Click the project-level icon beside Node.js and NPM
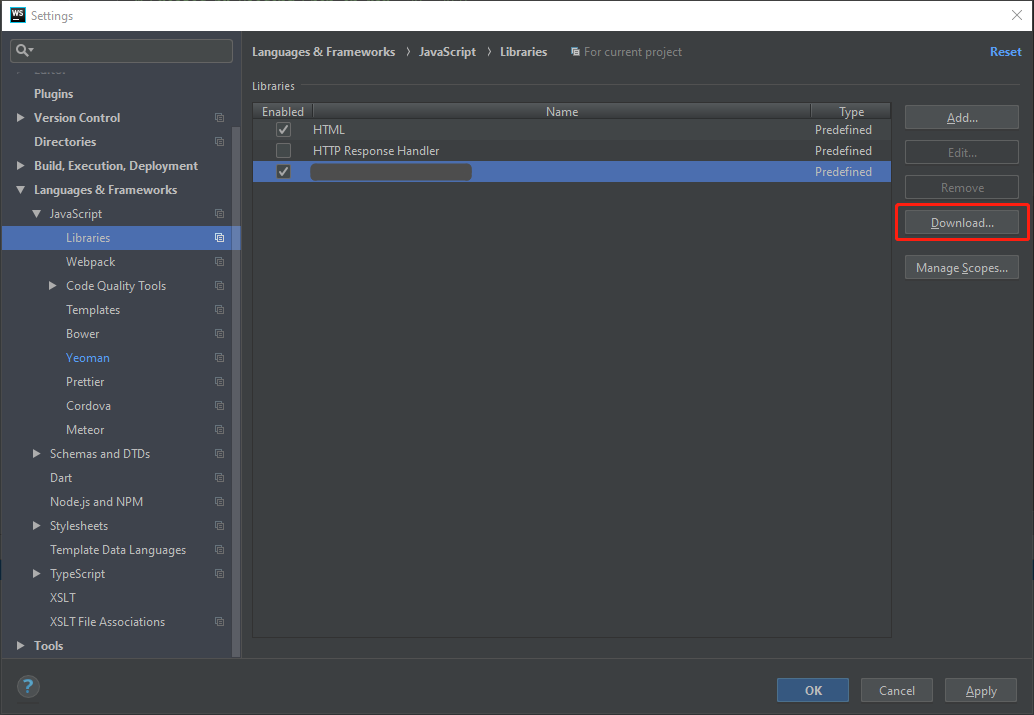Screen dimensions: 1034x715 pyautogui.click(x=220, y=502)
